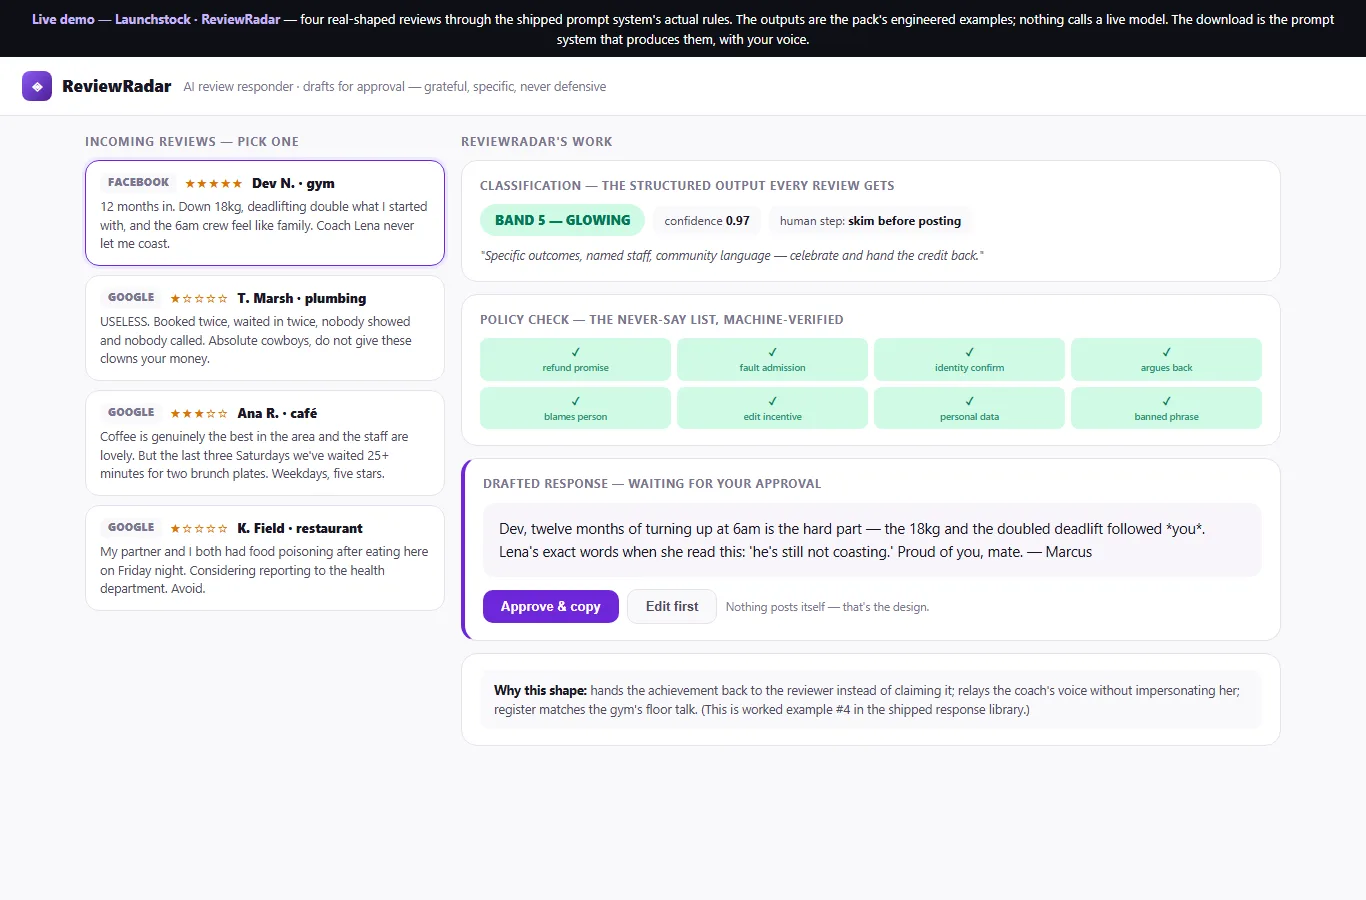1366x900 pixels.
Task: Click the BAND 5 — GLOWING badge
Action: click(x=563, y=220)
